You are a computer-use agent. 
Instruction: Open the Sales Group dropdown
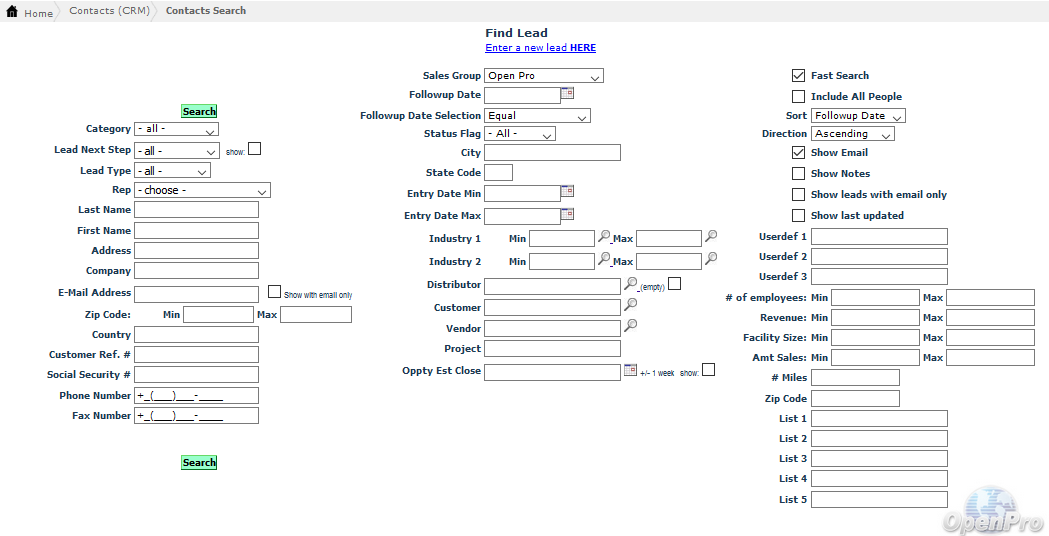544,76
